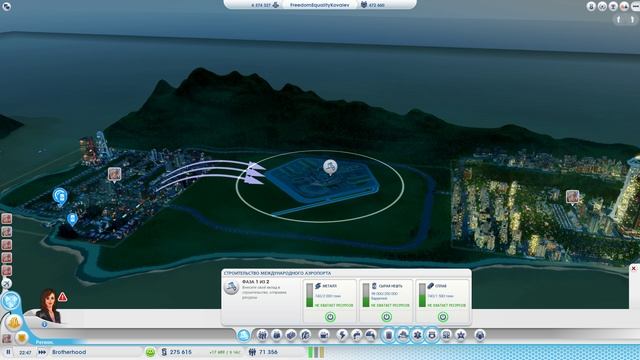Select the lightning bolt power icon
The image size is (640, 360).
click(x=342, y=335)
